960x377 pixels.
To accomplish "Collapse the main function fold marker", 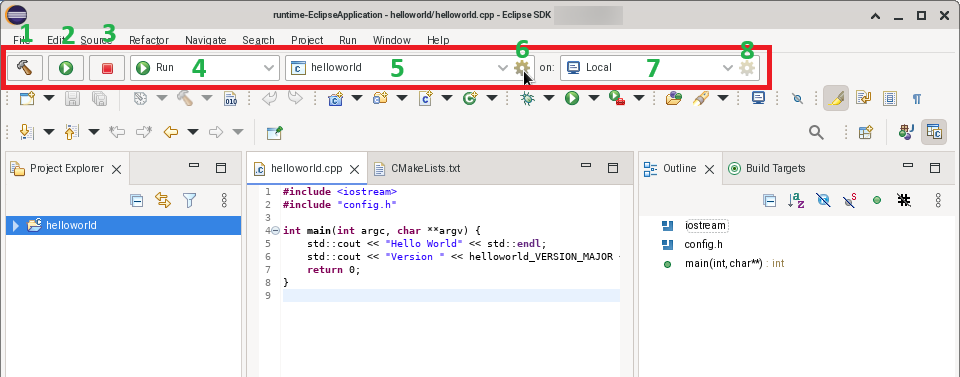I will [x=275, y=231].
